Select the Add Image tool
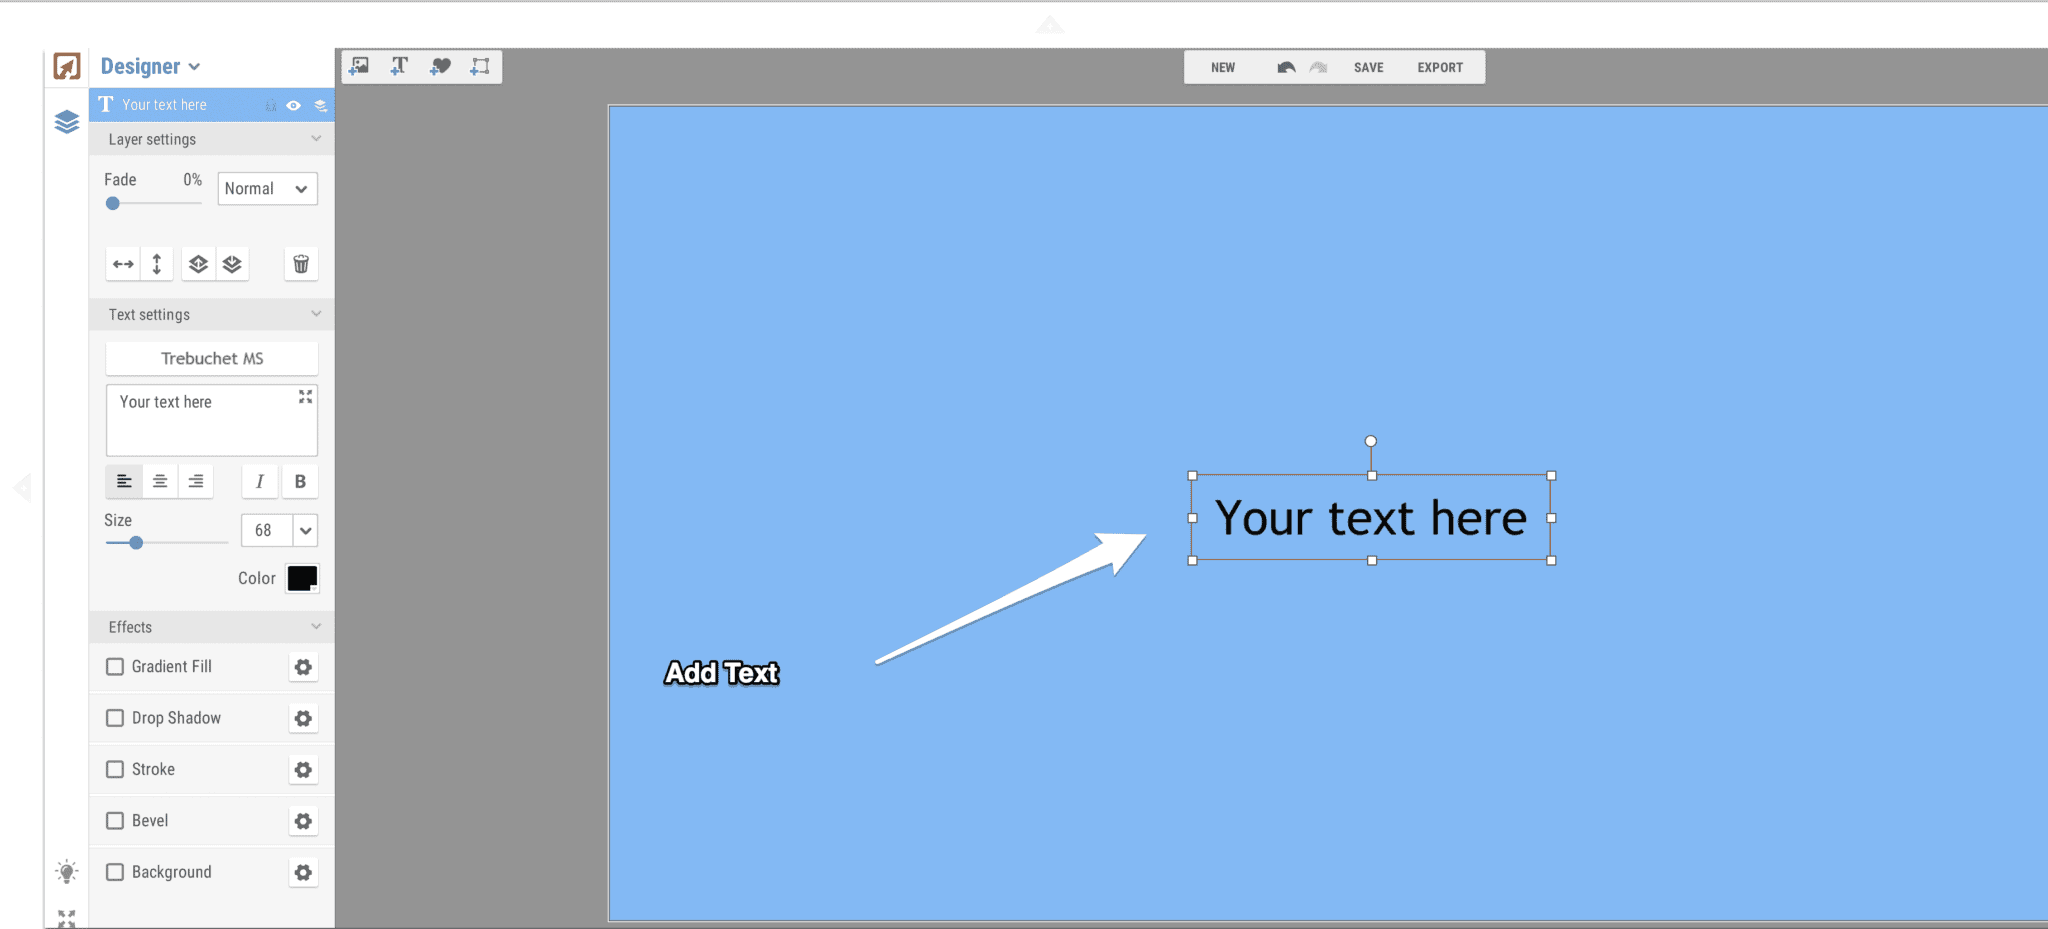 [x=359, y=66]
